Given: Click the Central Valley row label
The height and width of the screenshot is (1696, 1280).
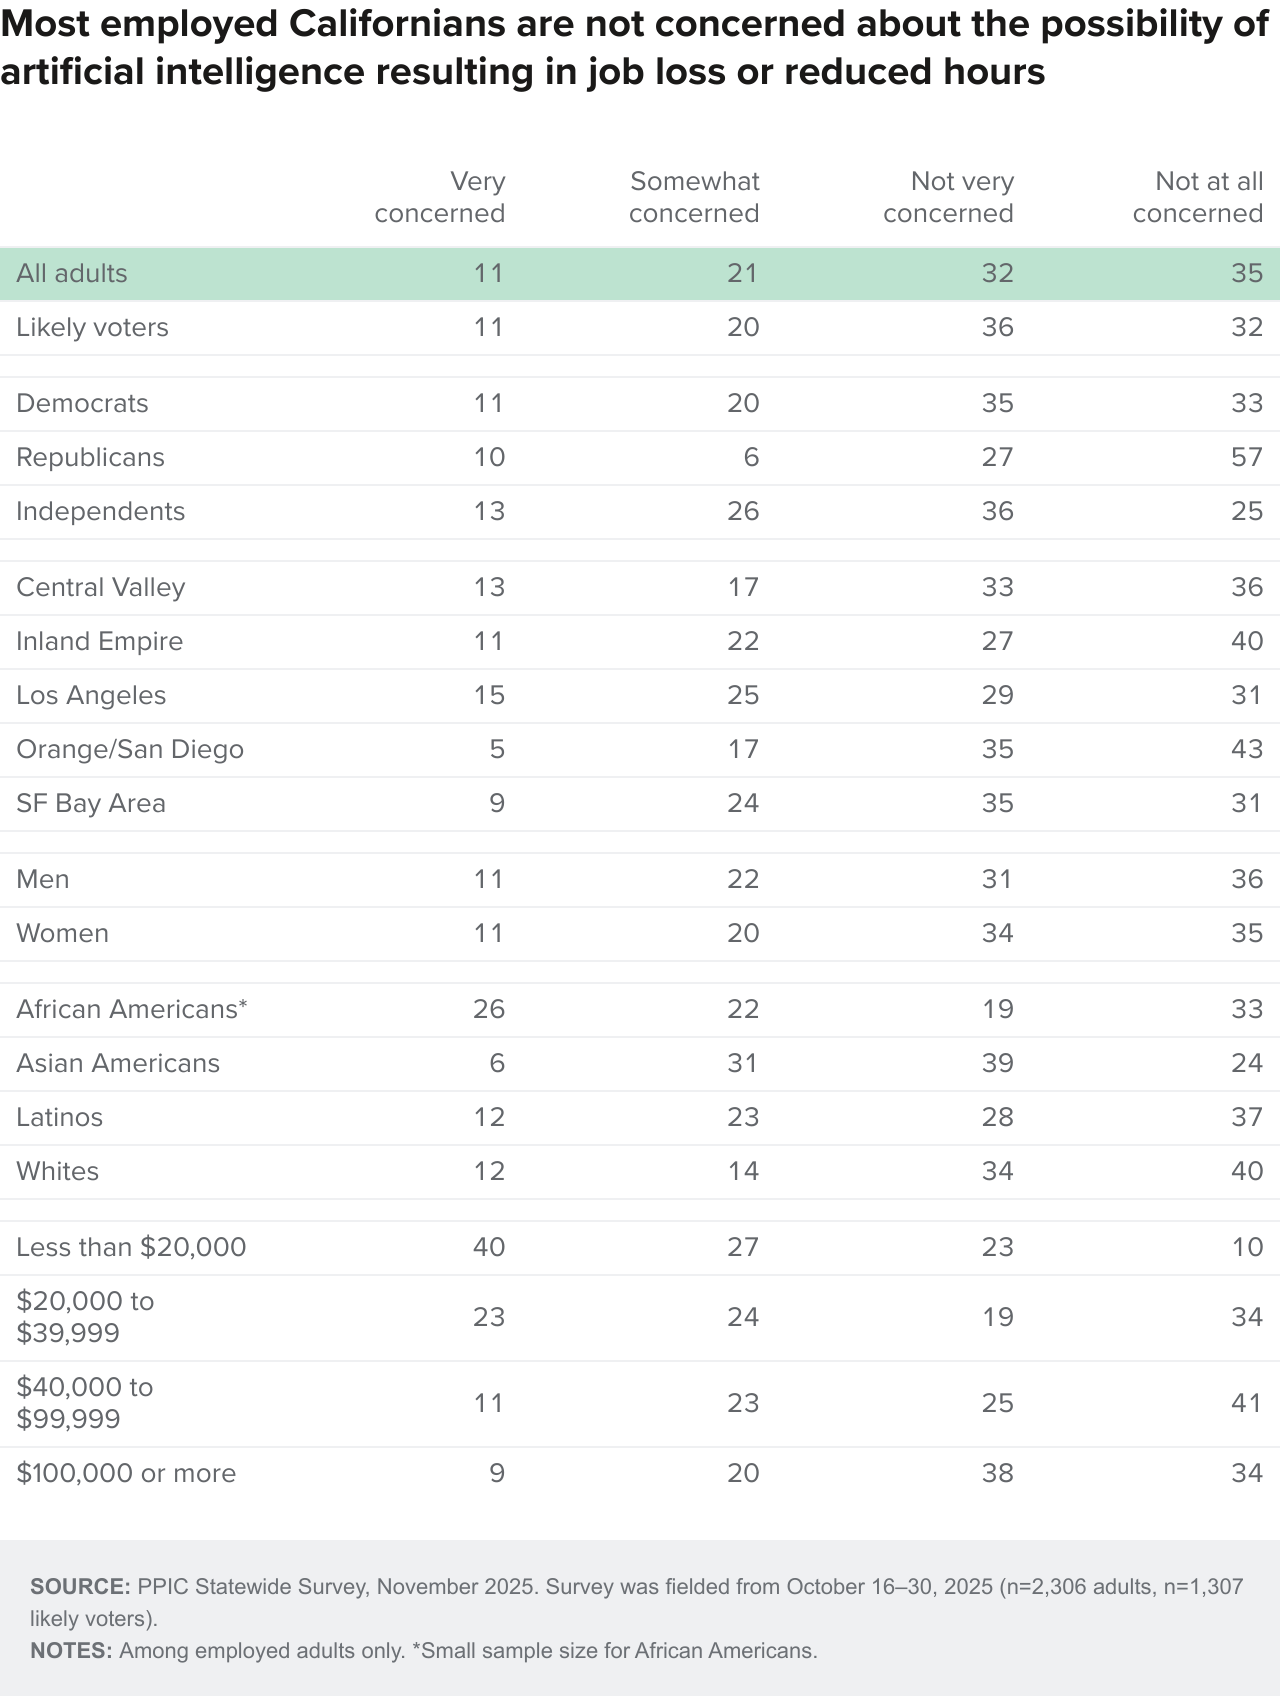Looking at the screenshot, I should coord(101,587).
